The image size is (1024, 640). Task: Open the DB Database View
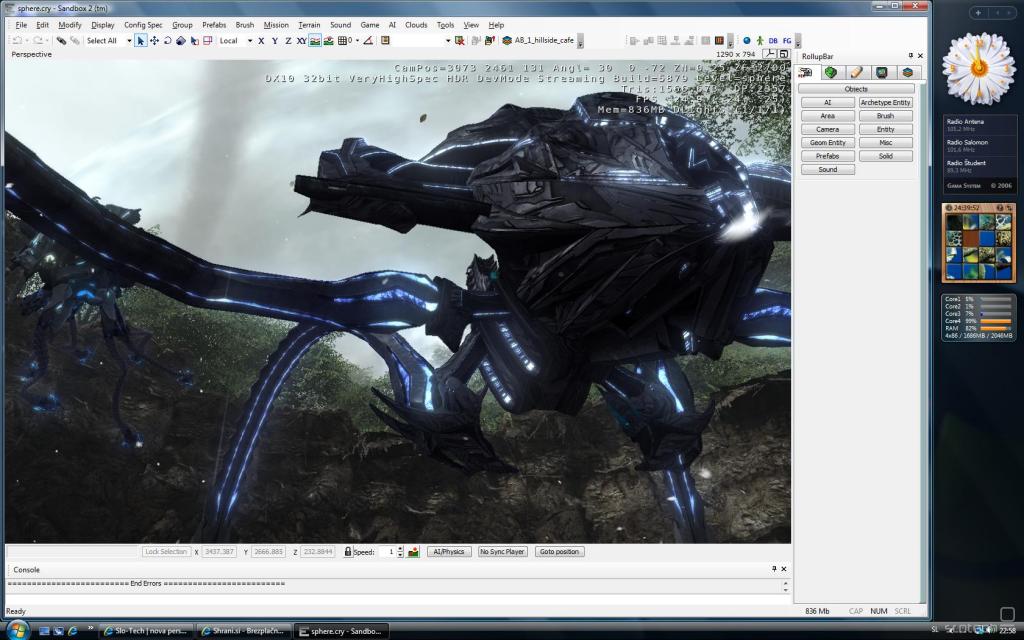point(773,40)
